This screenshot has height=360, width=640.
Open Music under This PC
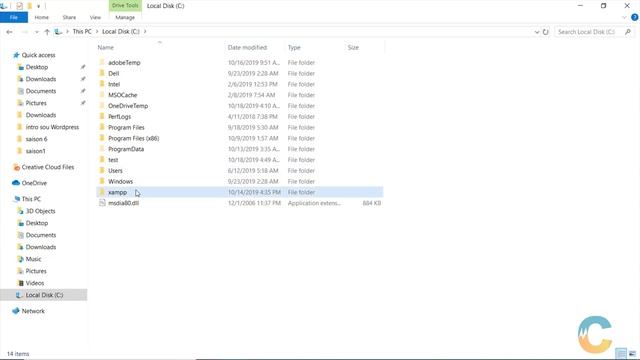pyautogui.click(x=33, y=259)
